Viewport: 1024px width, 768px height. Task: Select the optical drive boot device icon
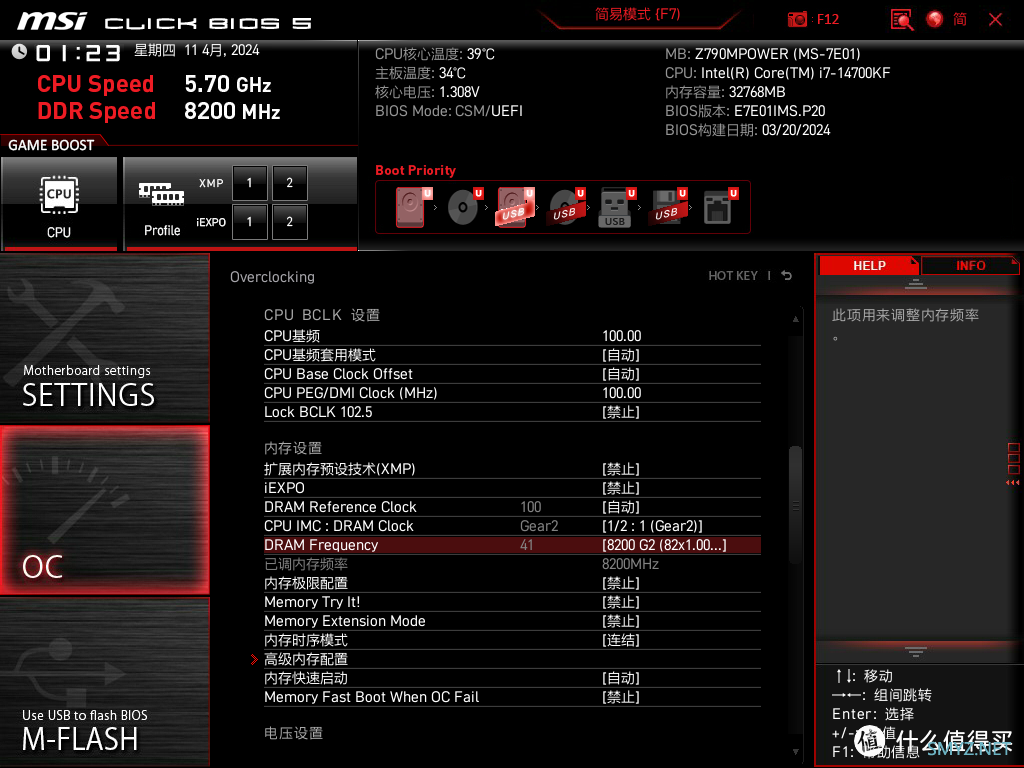coord(464,207)
